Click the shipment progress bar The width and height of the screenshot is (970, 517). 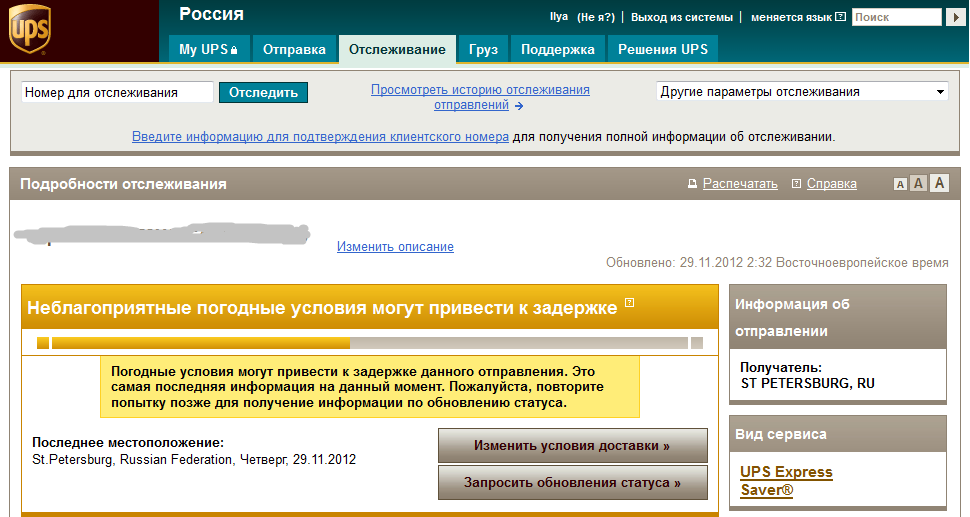coord(370,343)
